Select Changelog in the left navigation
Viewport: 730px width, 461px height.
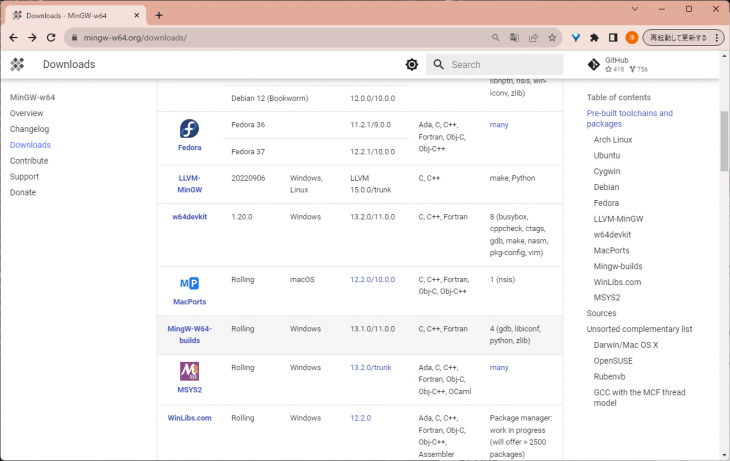29,129
